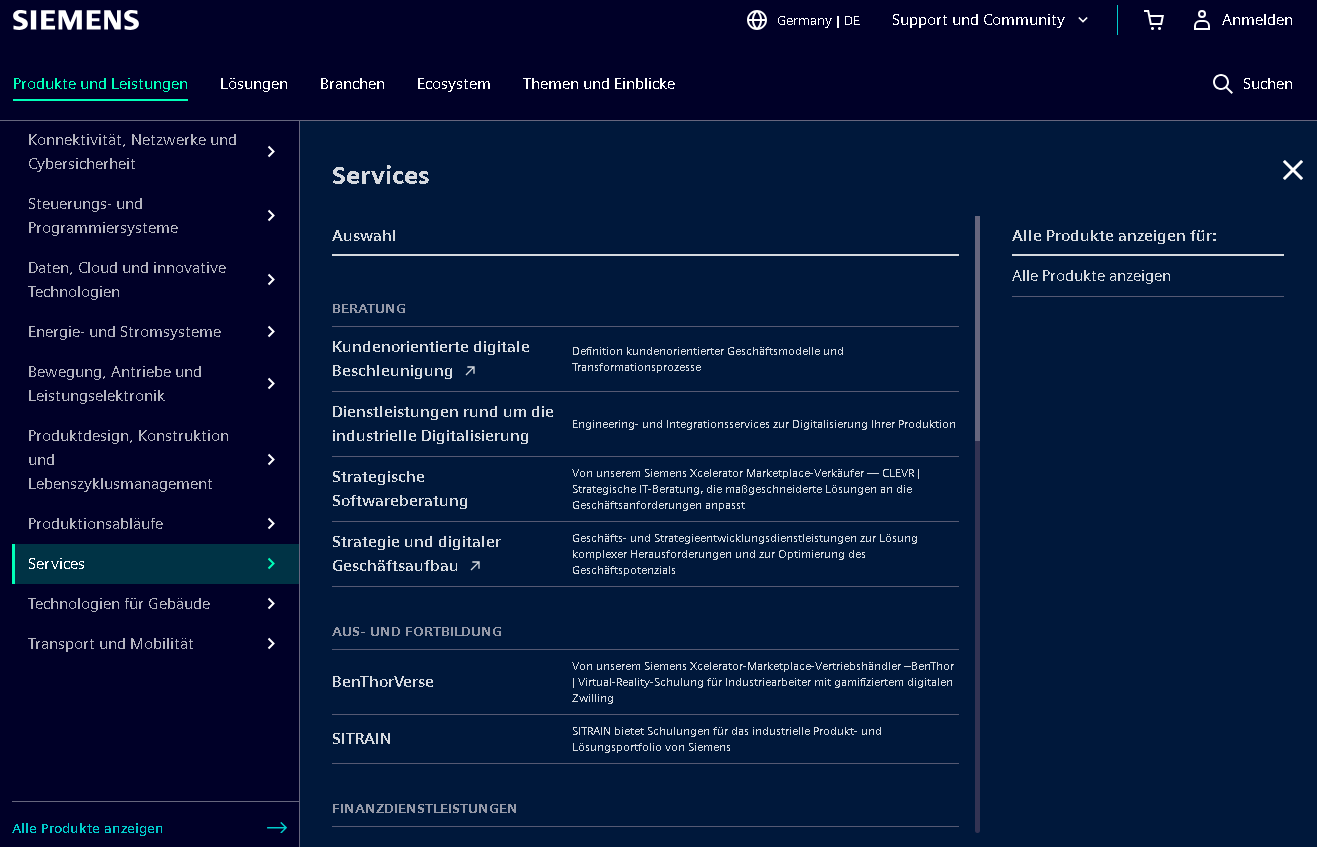This screenshot has height=847, width=1317.
Task: Select Technologien für Gebäude category
Action: tap(119, 604)
